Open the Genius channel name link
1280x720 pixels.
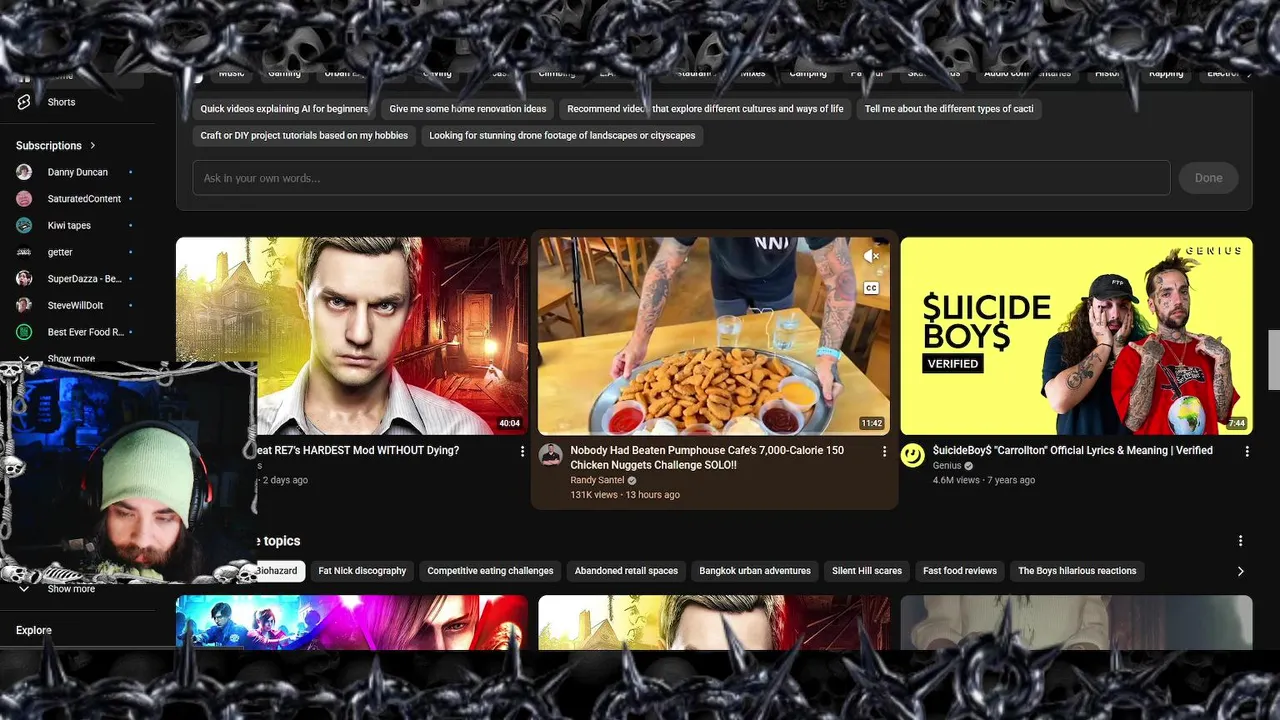[x=946, y=466]
